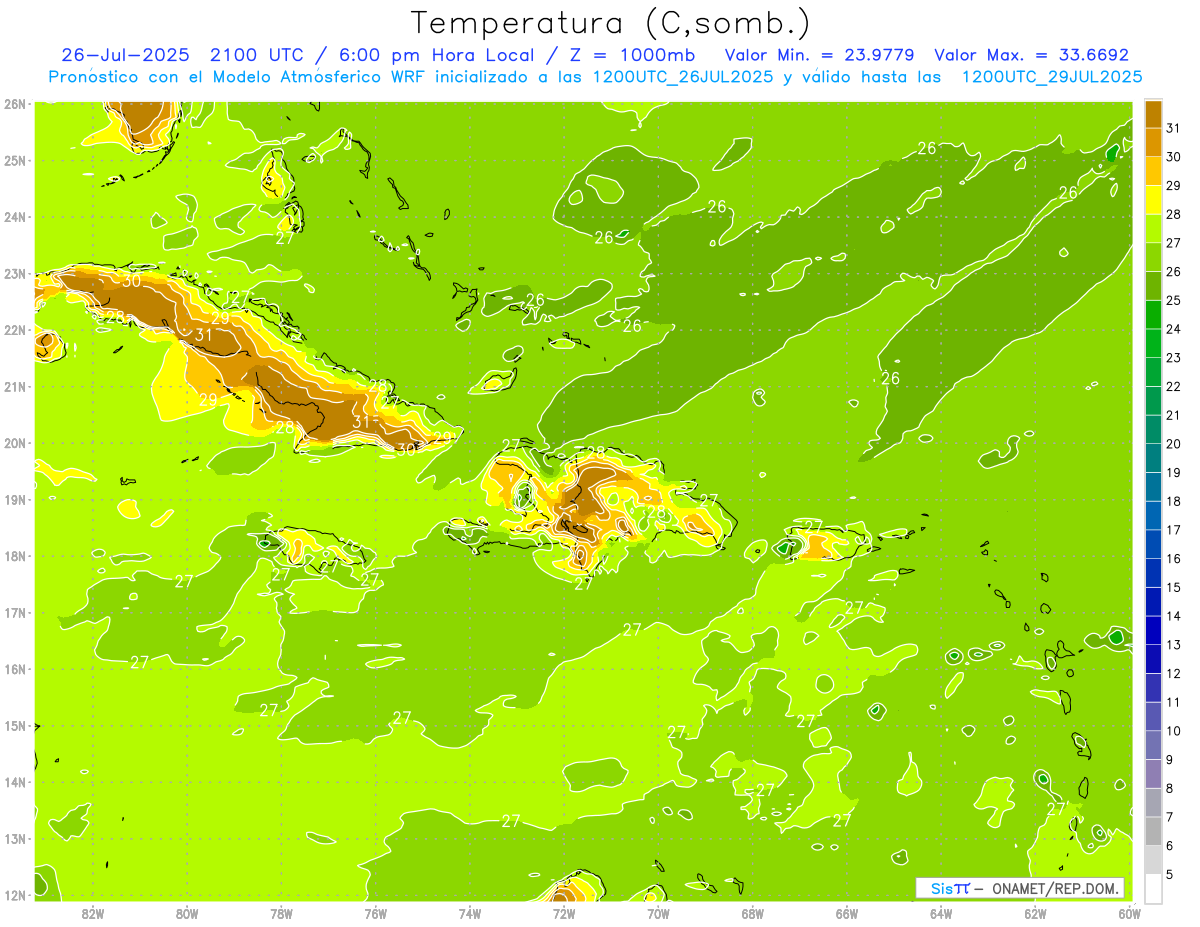Image resolution: width=1200 pixels, height=927 pixels.
Task: Click the 20N latitude axis label
Action: click(x=15, y=443)
